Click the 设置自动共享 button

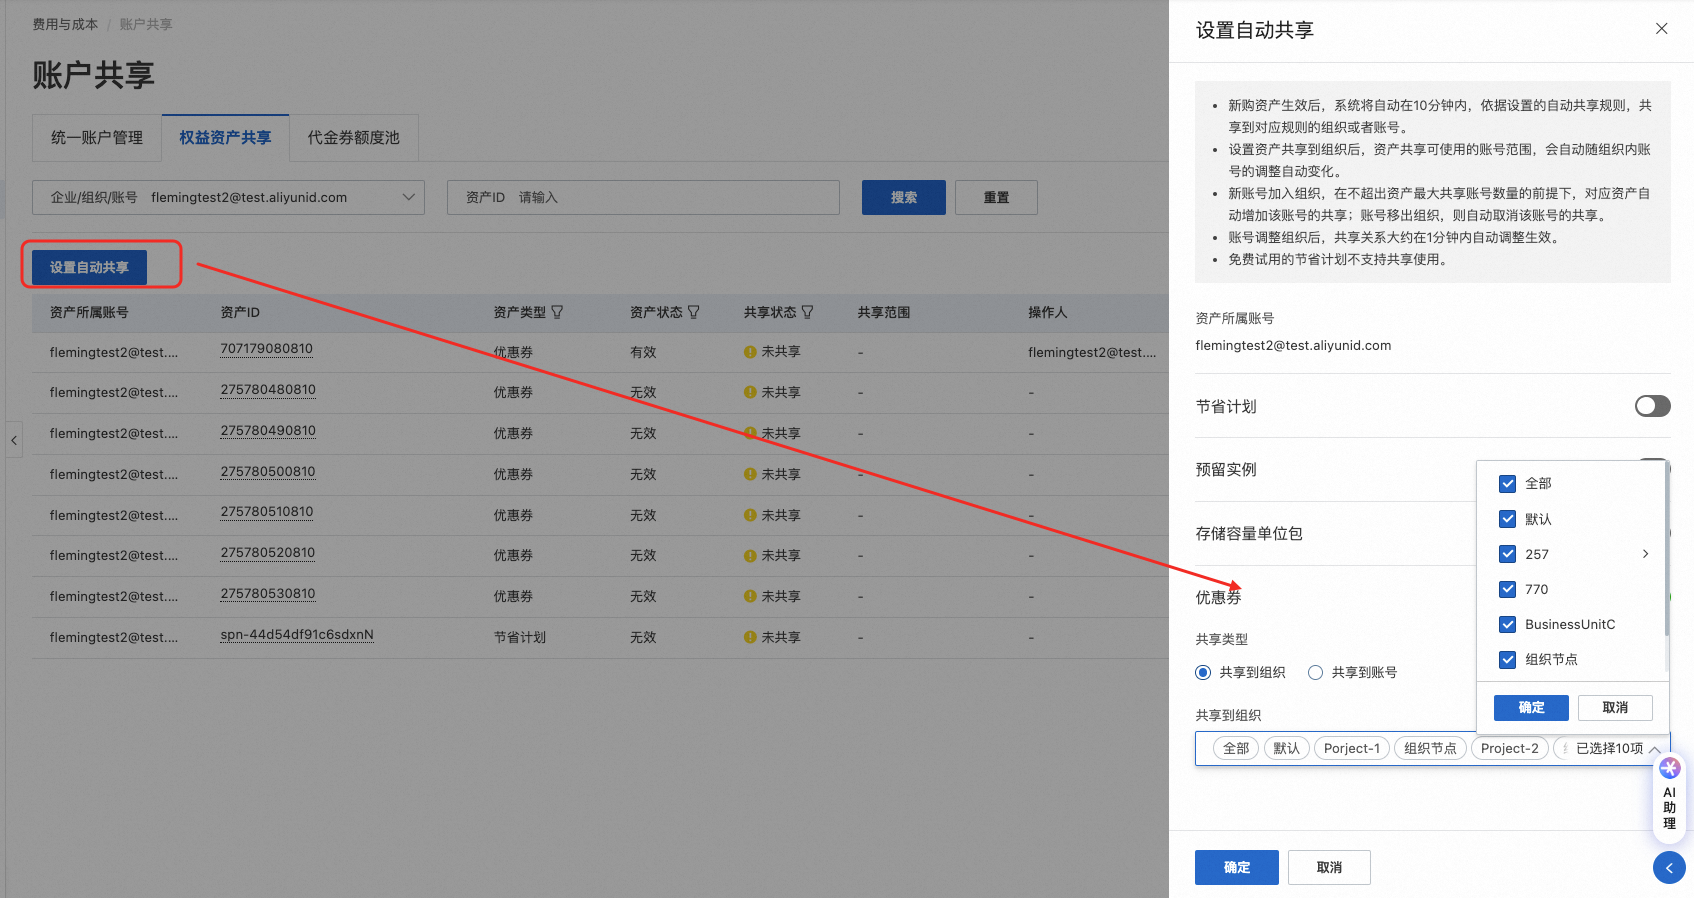tap(89, 268)
